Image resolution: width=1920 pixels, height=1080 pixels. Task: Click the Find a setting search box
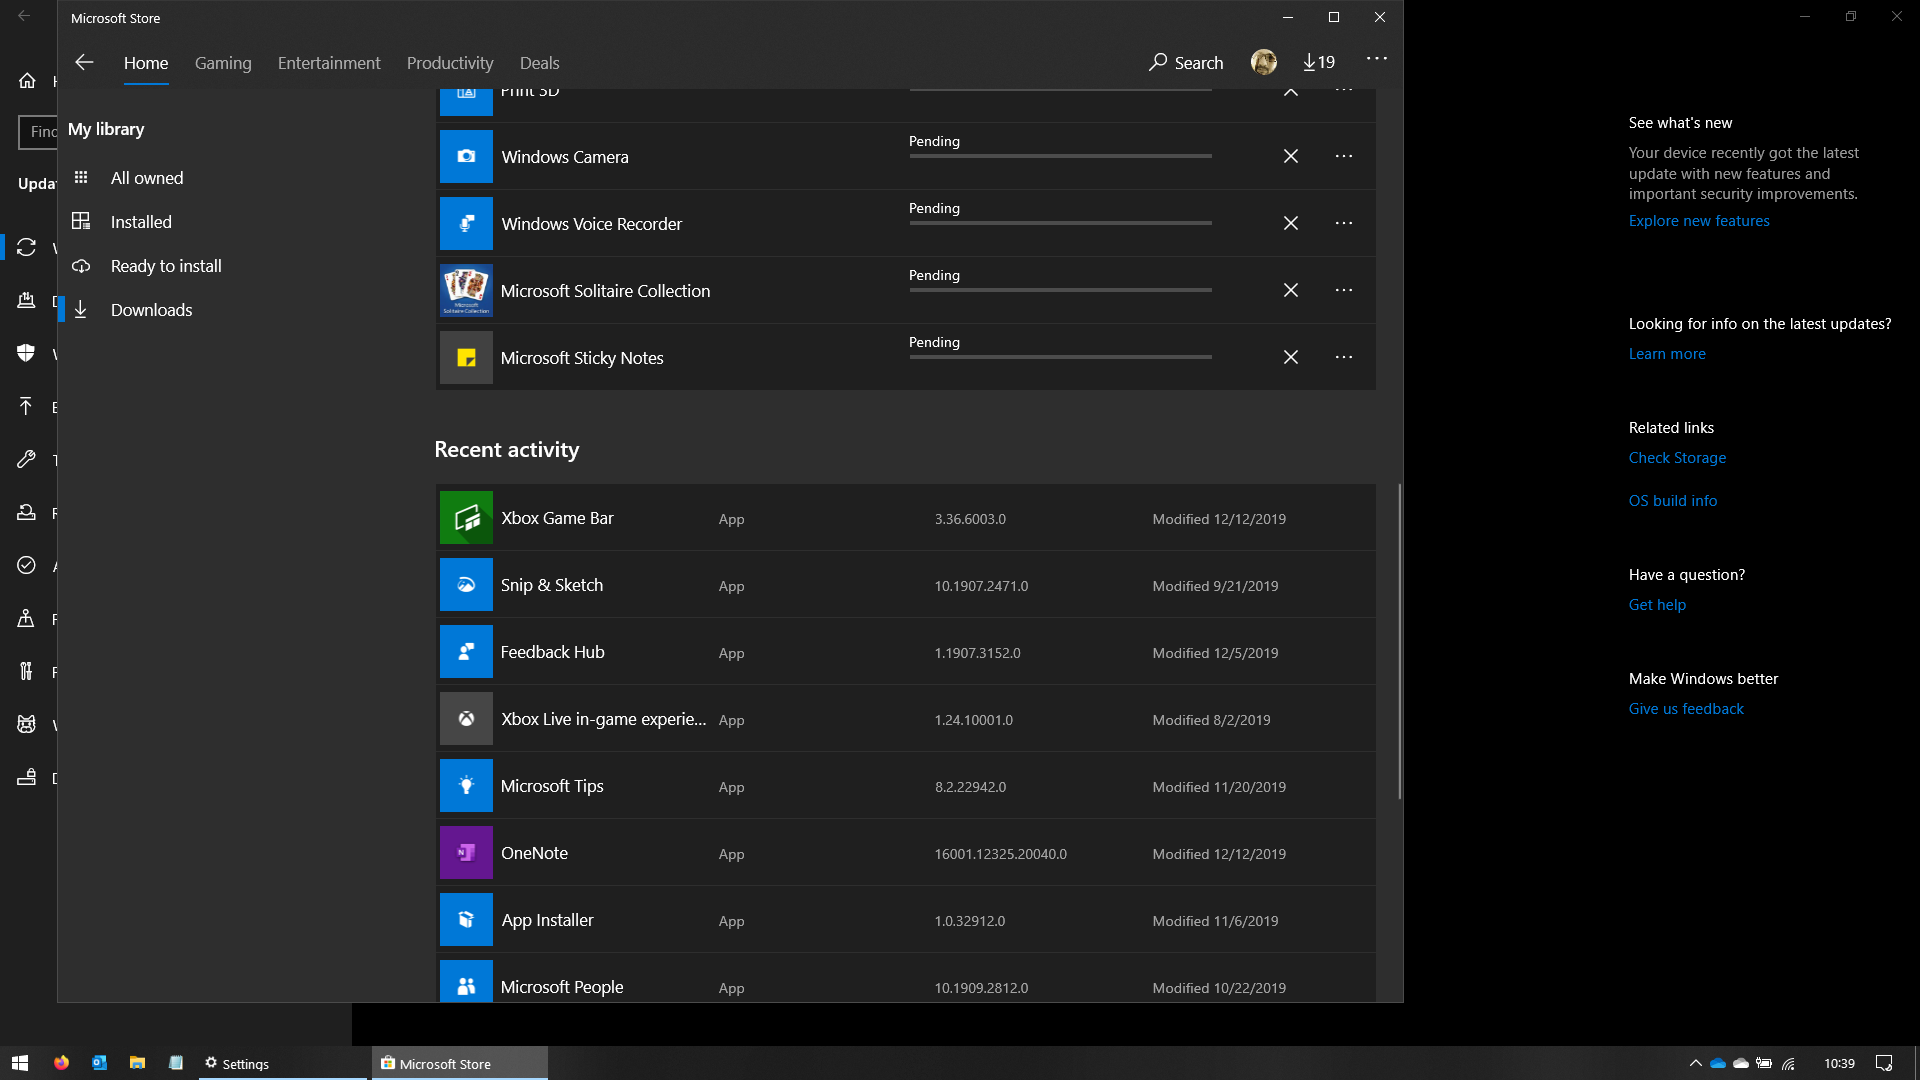pyautogui.click(x=38, y=132)
